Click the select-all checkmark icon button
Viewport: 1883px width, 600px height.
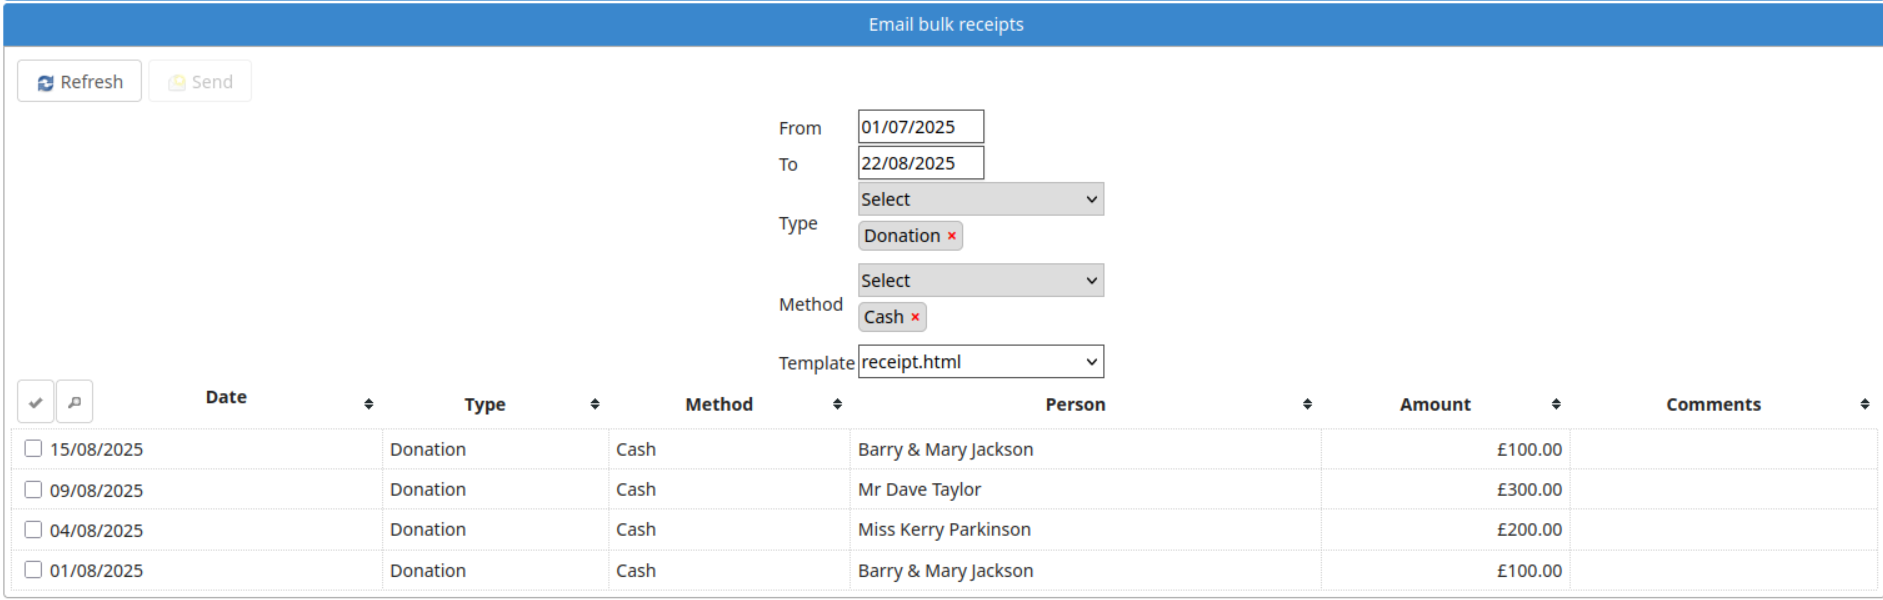point(35,402)
